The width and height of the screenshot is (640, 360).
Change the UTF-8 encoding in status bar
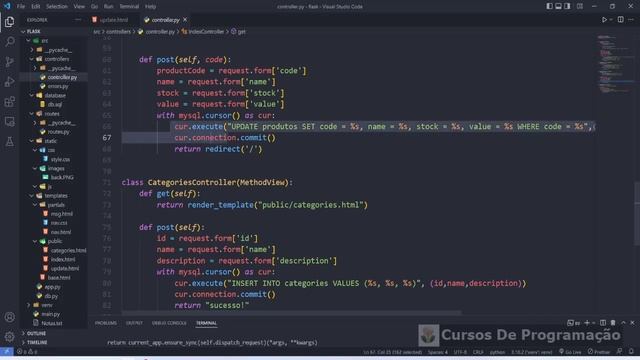[x=460, y=352]
